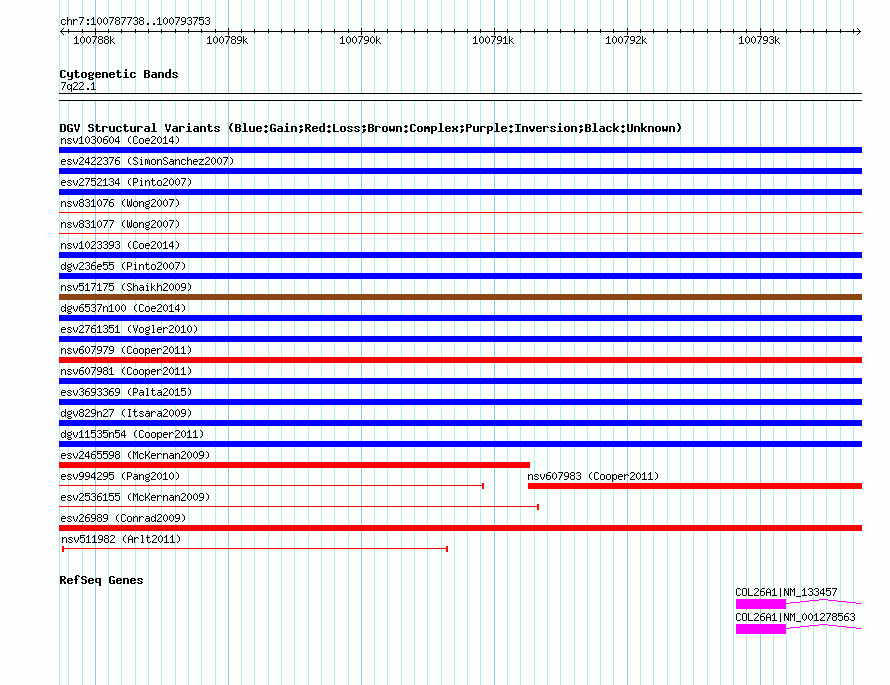Open gene COL26A1|NM_001278563 label

coord(795,617)
